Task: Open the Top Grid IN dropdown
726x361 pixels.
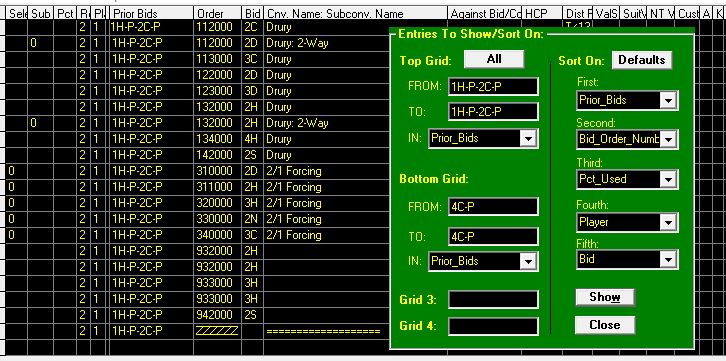Action: (x=528, y=138)
